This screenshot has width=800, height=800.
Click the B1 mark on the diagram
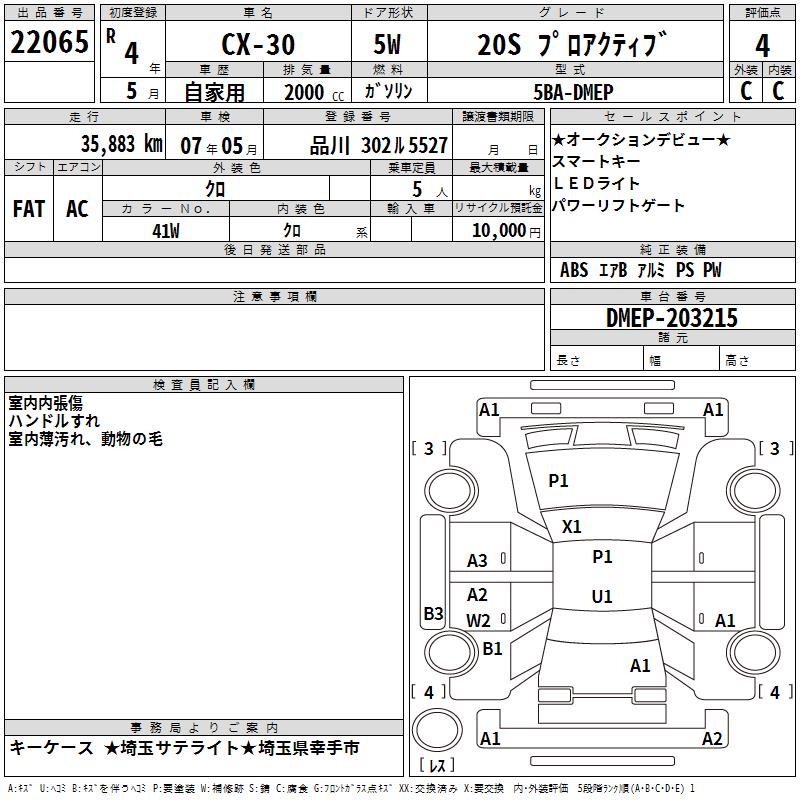[492, 649]
